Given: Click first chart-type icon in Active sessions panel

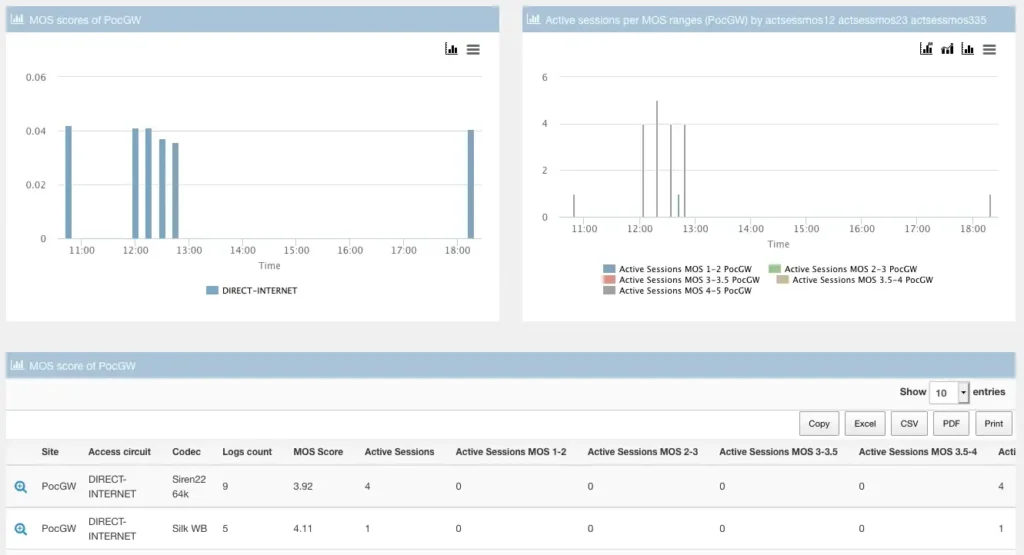Looking at the screenshot, I should [x=926, y=49].
